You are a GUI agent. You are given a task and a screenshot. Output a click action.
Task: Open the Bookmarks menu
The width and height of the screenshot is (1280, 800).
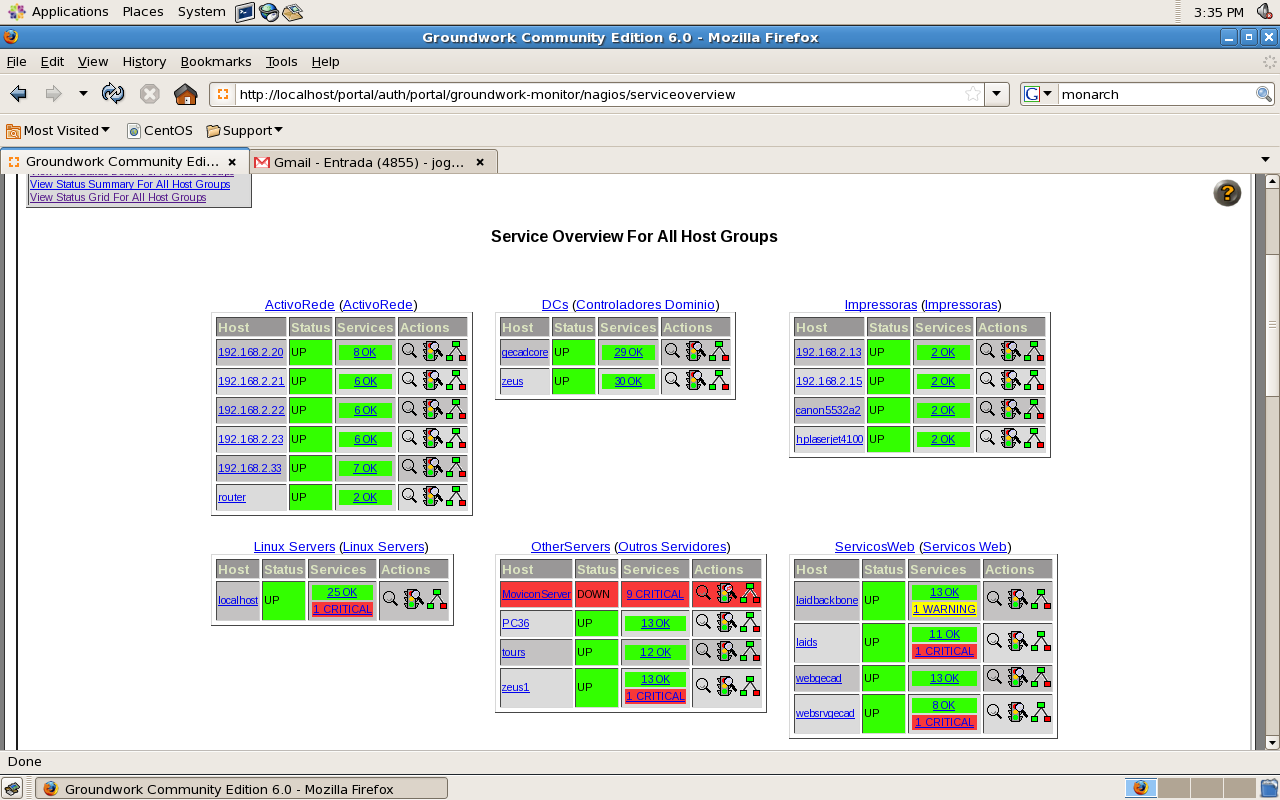216,61
